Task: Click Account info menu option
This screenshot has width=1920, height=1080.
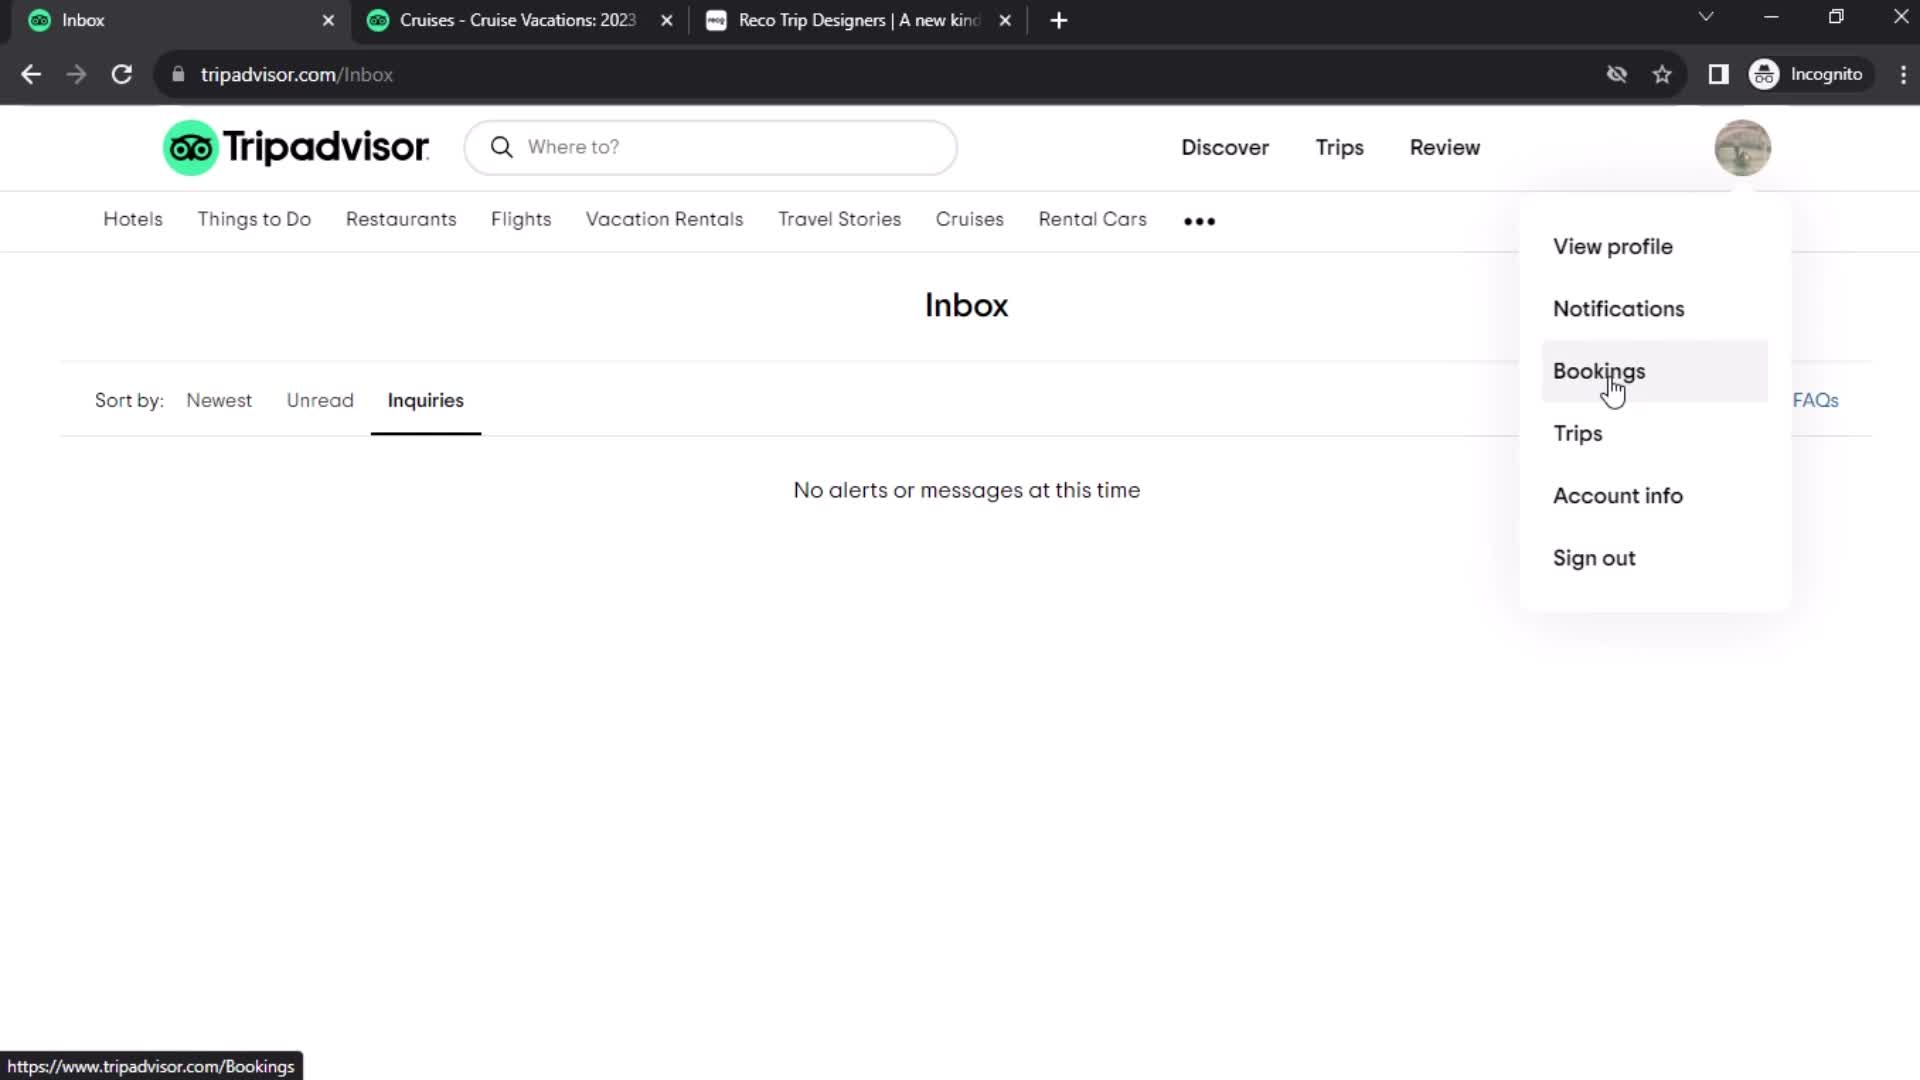Action: coord(1619,496)
